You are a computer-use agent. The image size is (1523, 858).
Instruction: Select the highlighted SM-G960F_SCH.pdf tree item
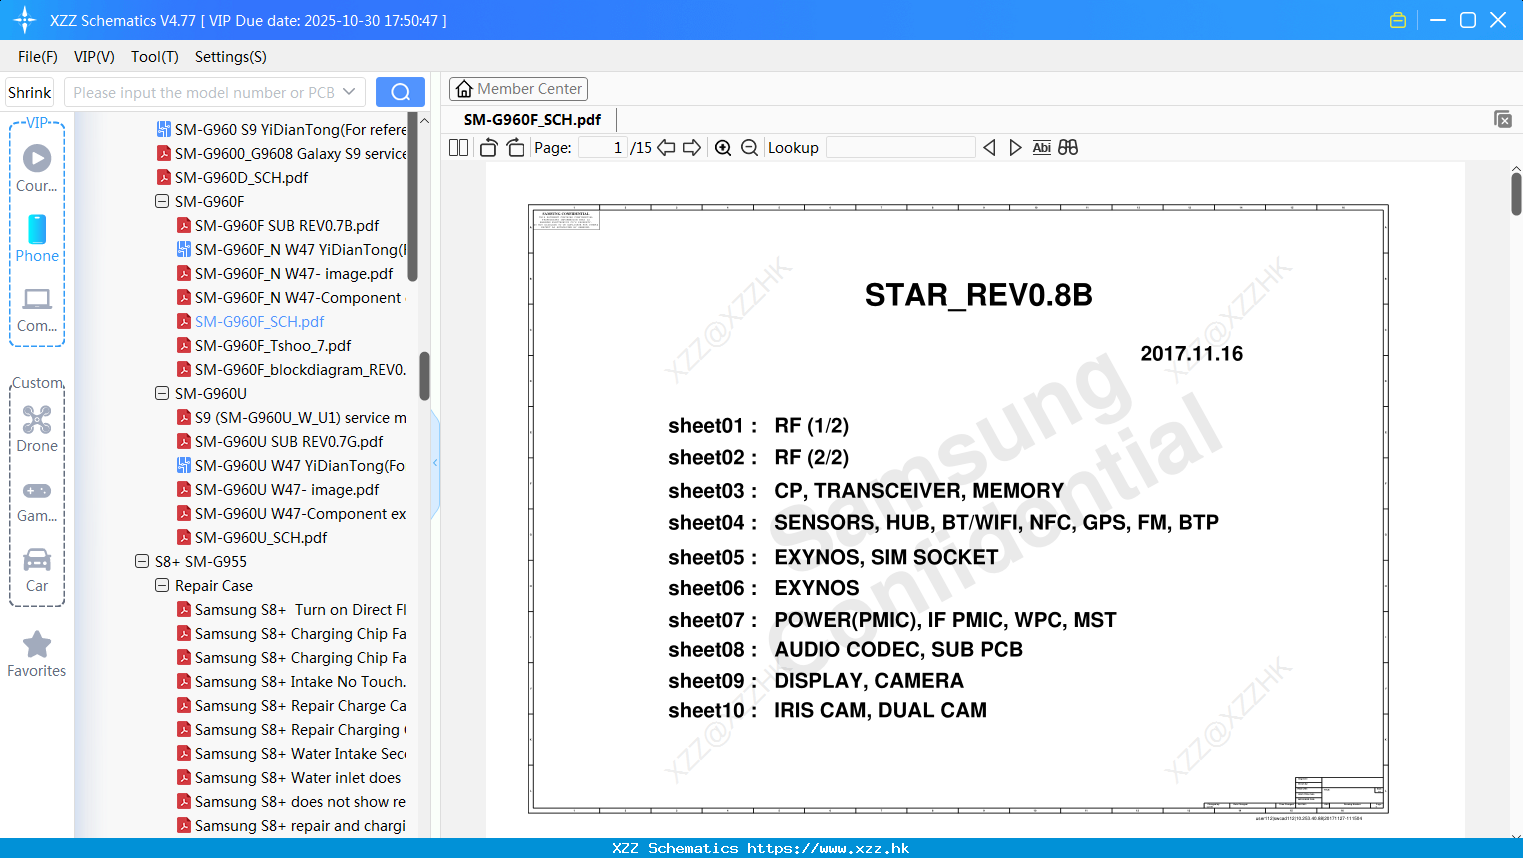259,321
